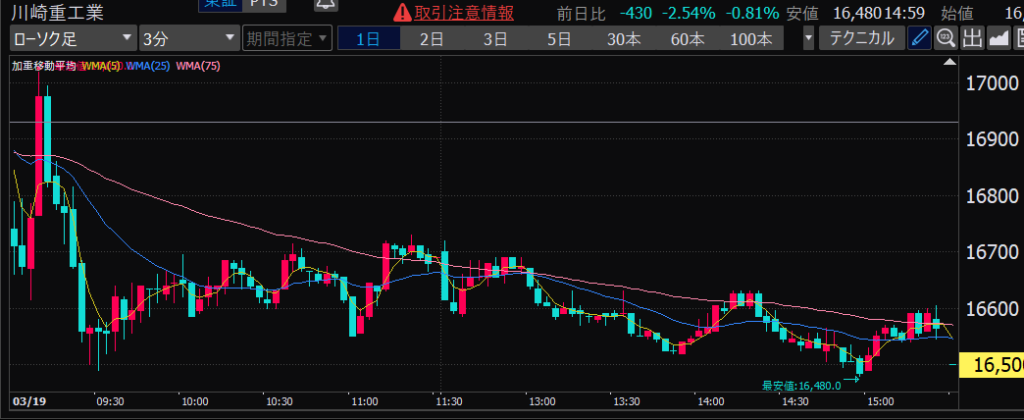
Task: Expand the 期間指定 period dropdown
Action: pyautogui.click(x=286, y=39)
